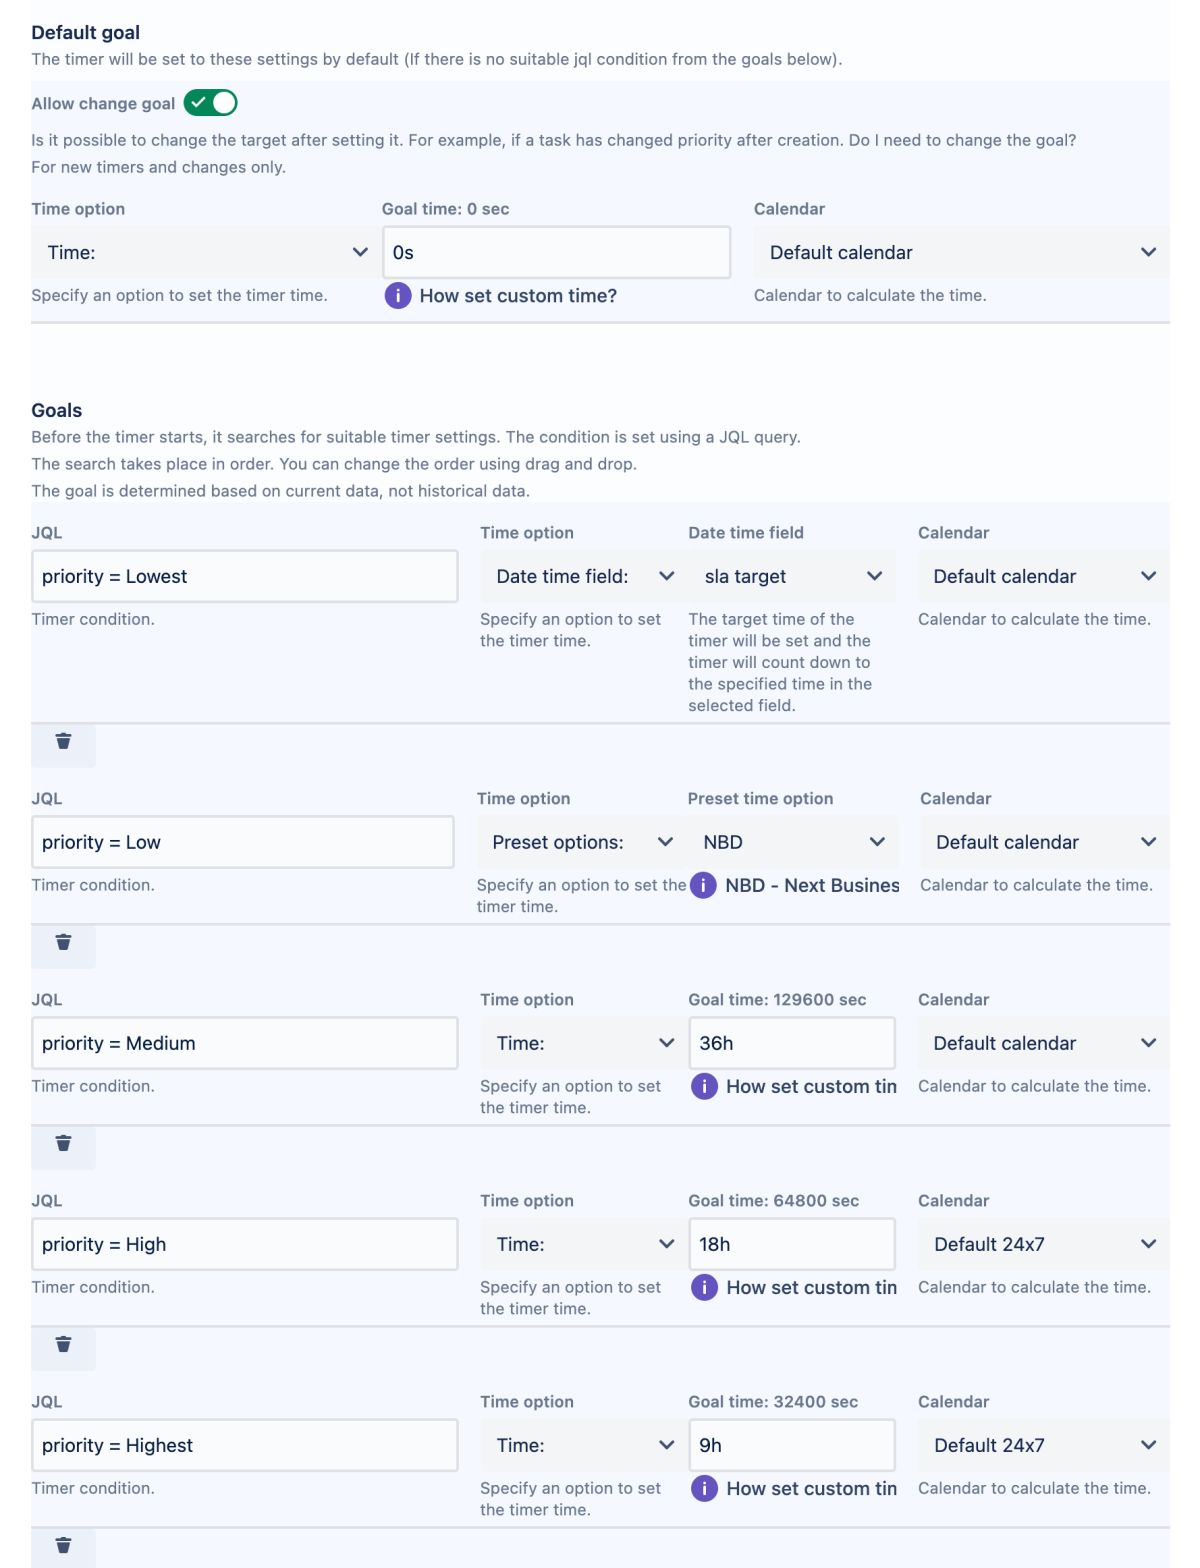Click the 0s default goal time field
Viewport: 1200px width, 1568px height.
pos(556,253)
